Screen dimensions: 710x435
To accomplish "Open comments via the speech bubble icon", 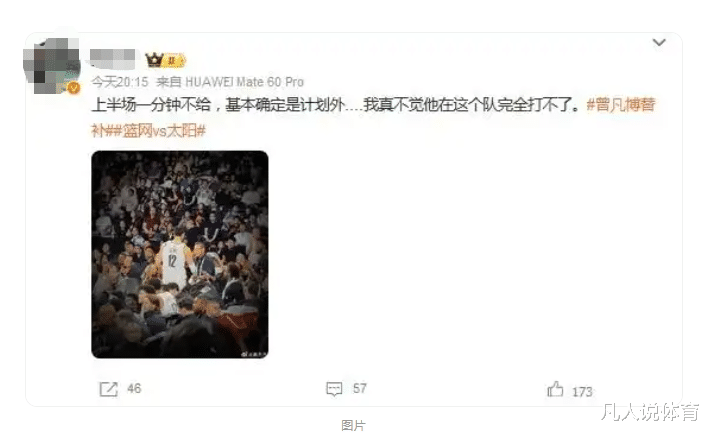I will [334, 389].
